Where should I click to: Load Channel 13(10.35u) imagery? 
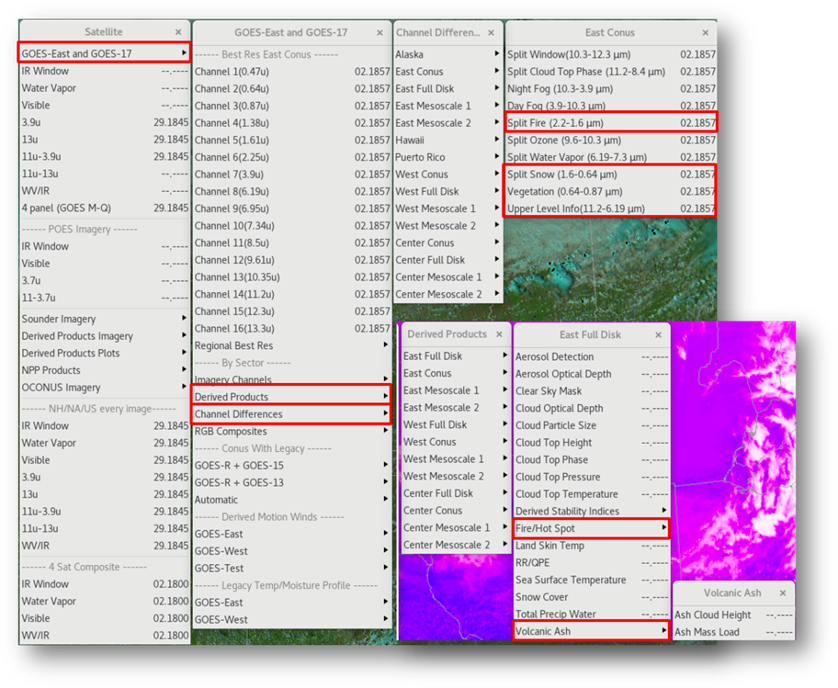point(291,277)
